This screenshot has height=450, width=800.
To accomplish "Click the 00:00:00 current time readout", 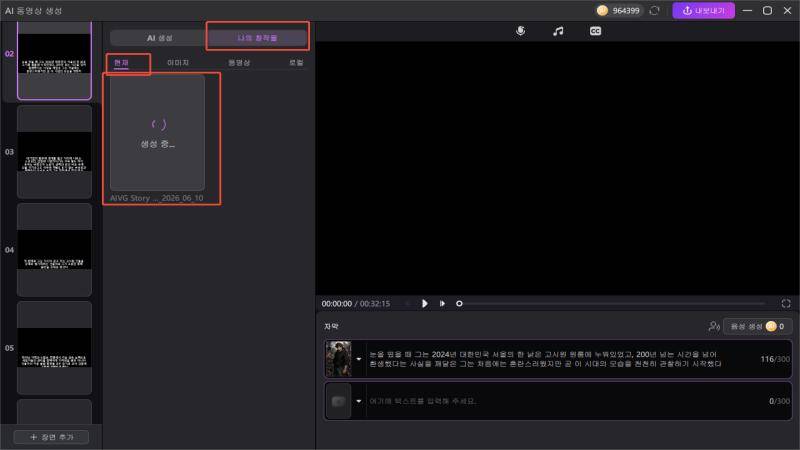I will pos(337,304).
